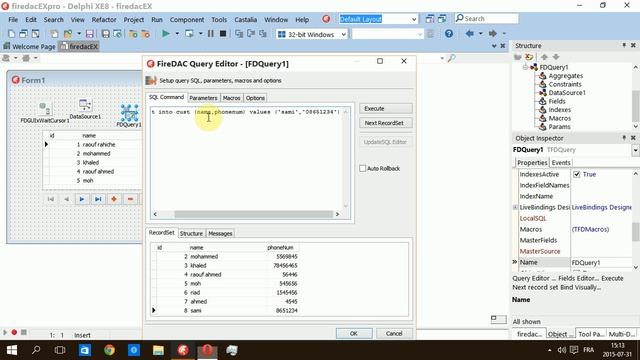Image resolution: width=640 pixels, height=360 pixels.
Task: Click navigator Prior record button on Form1
Action: coord(66,199)
